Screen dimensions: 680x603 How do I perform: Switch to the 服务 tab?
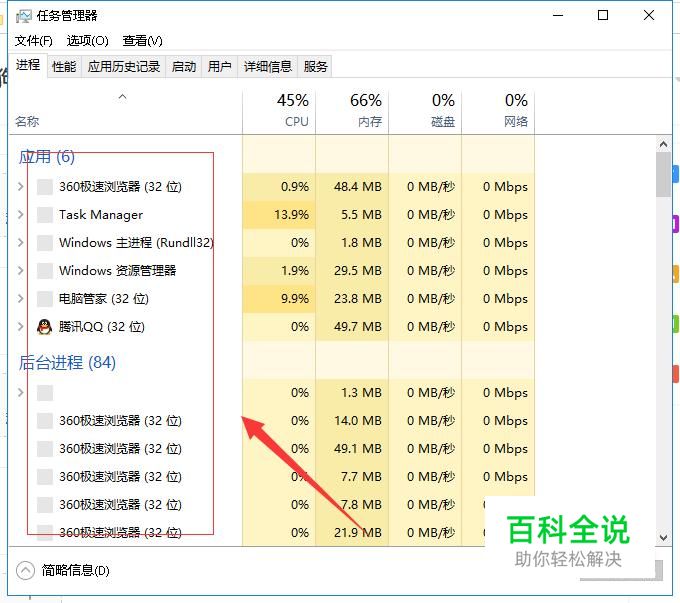click(315, 67)
